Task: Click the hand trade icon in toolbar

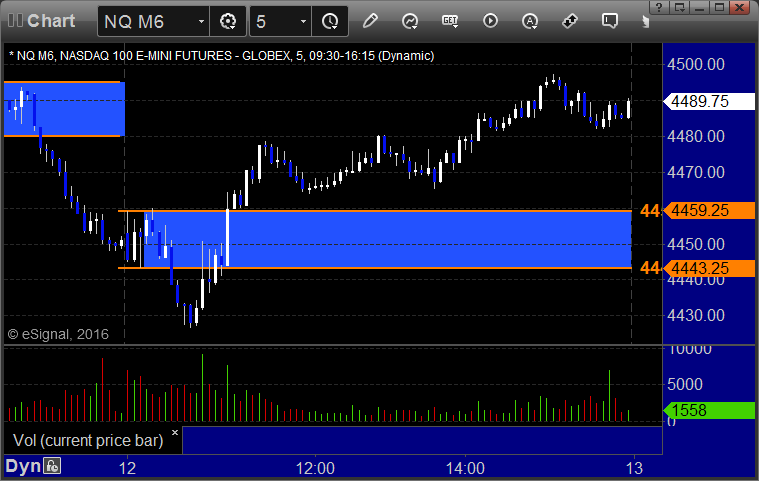Action: 645,21
